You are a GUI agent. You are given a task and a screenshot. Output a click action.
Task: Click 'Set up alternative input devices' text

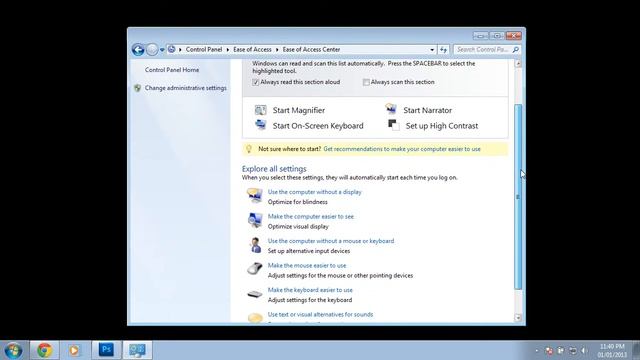[x=309, y=251]
